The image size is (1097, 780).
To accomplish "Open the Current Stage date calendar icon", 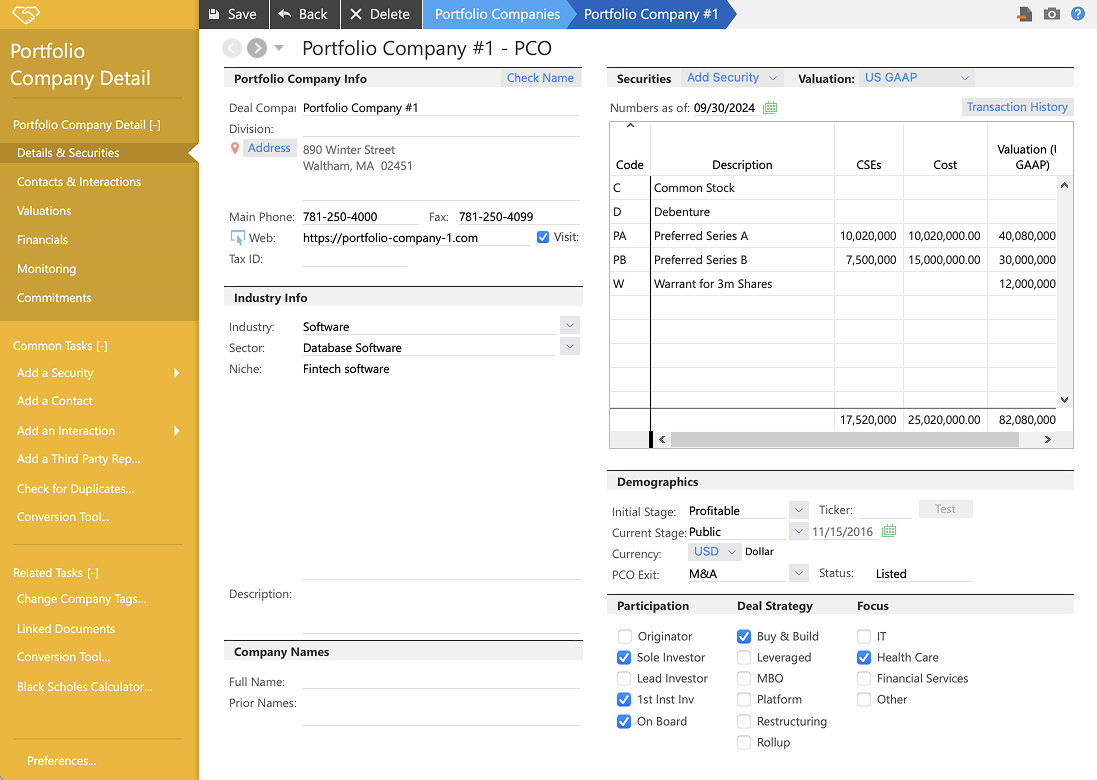I will [889, 531].
